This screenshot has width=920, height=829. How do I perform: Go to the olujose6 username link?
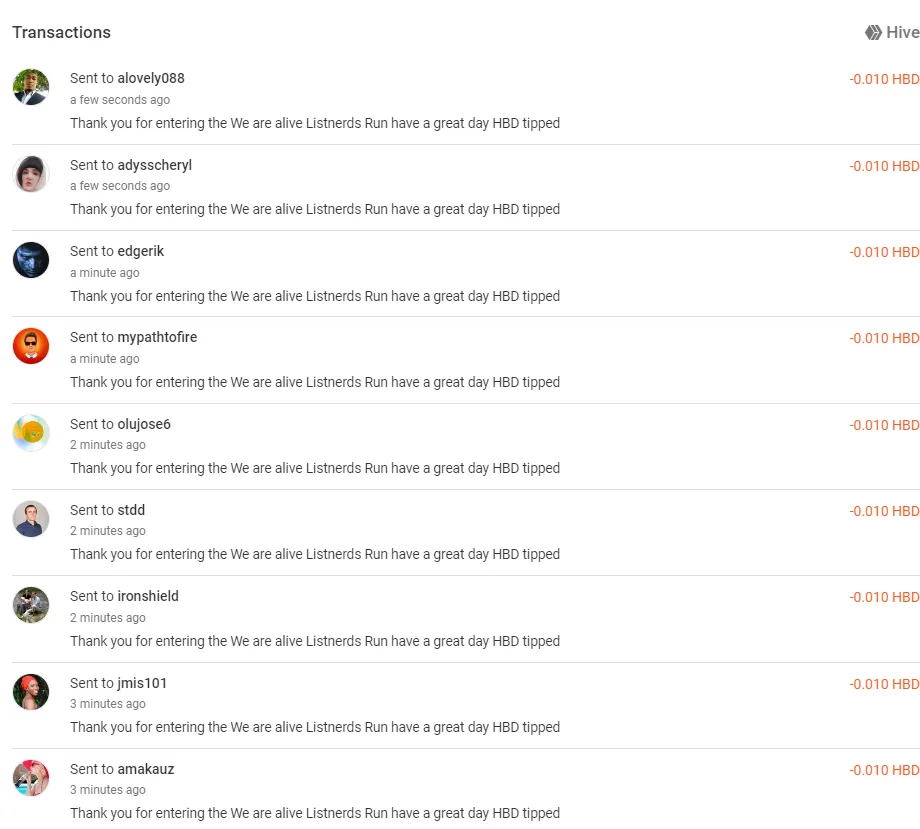[x=144, y=424]
